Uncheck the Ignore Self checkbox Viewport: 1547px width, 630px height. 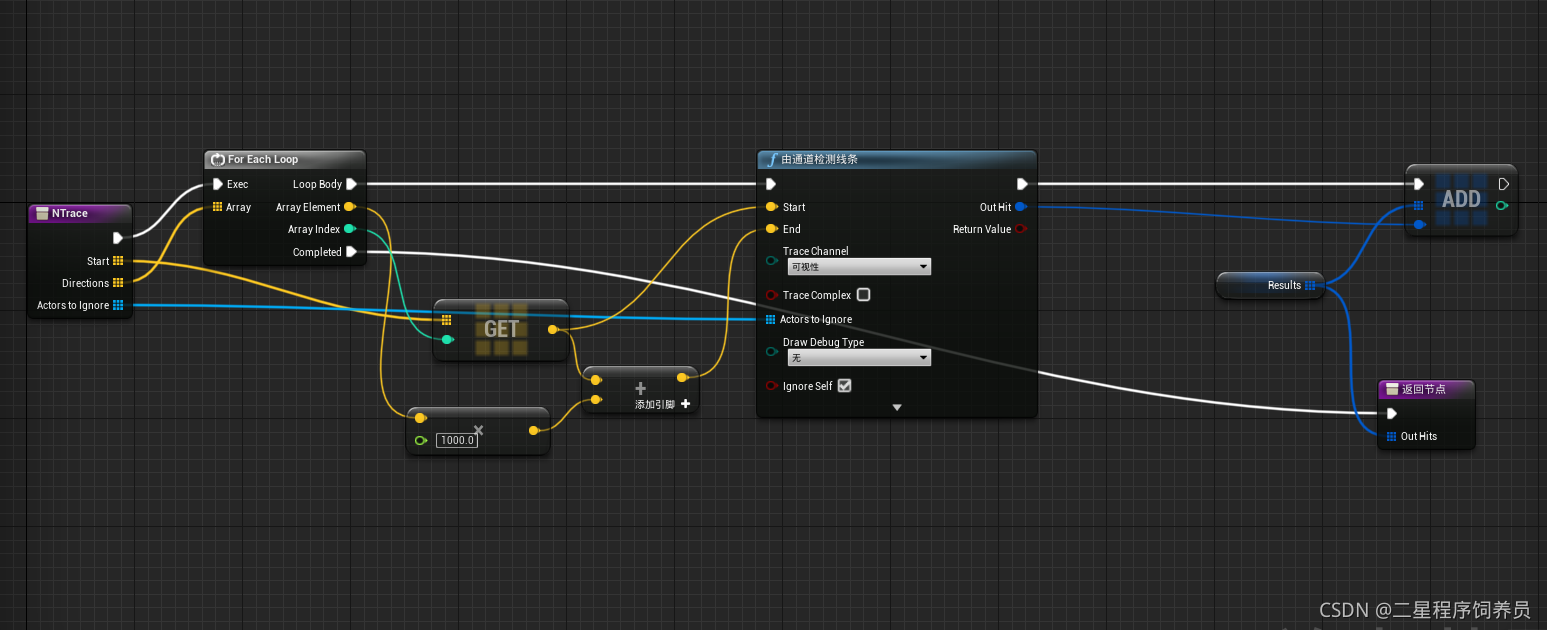pyautogui.click(x=844, y=386)
